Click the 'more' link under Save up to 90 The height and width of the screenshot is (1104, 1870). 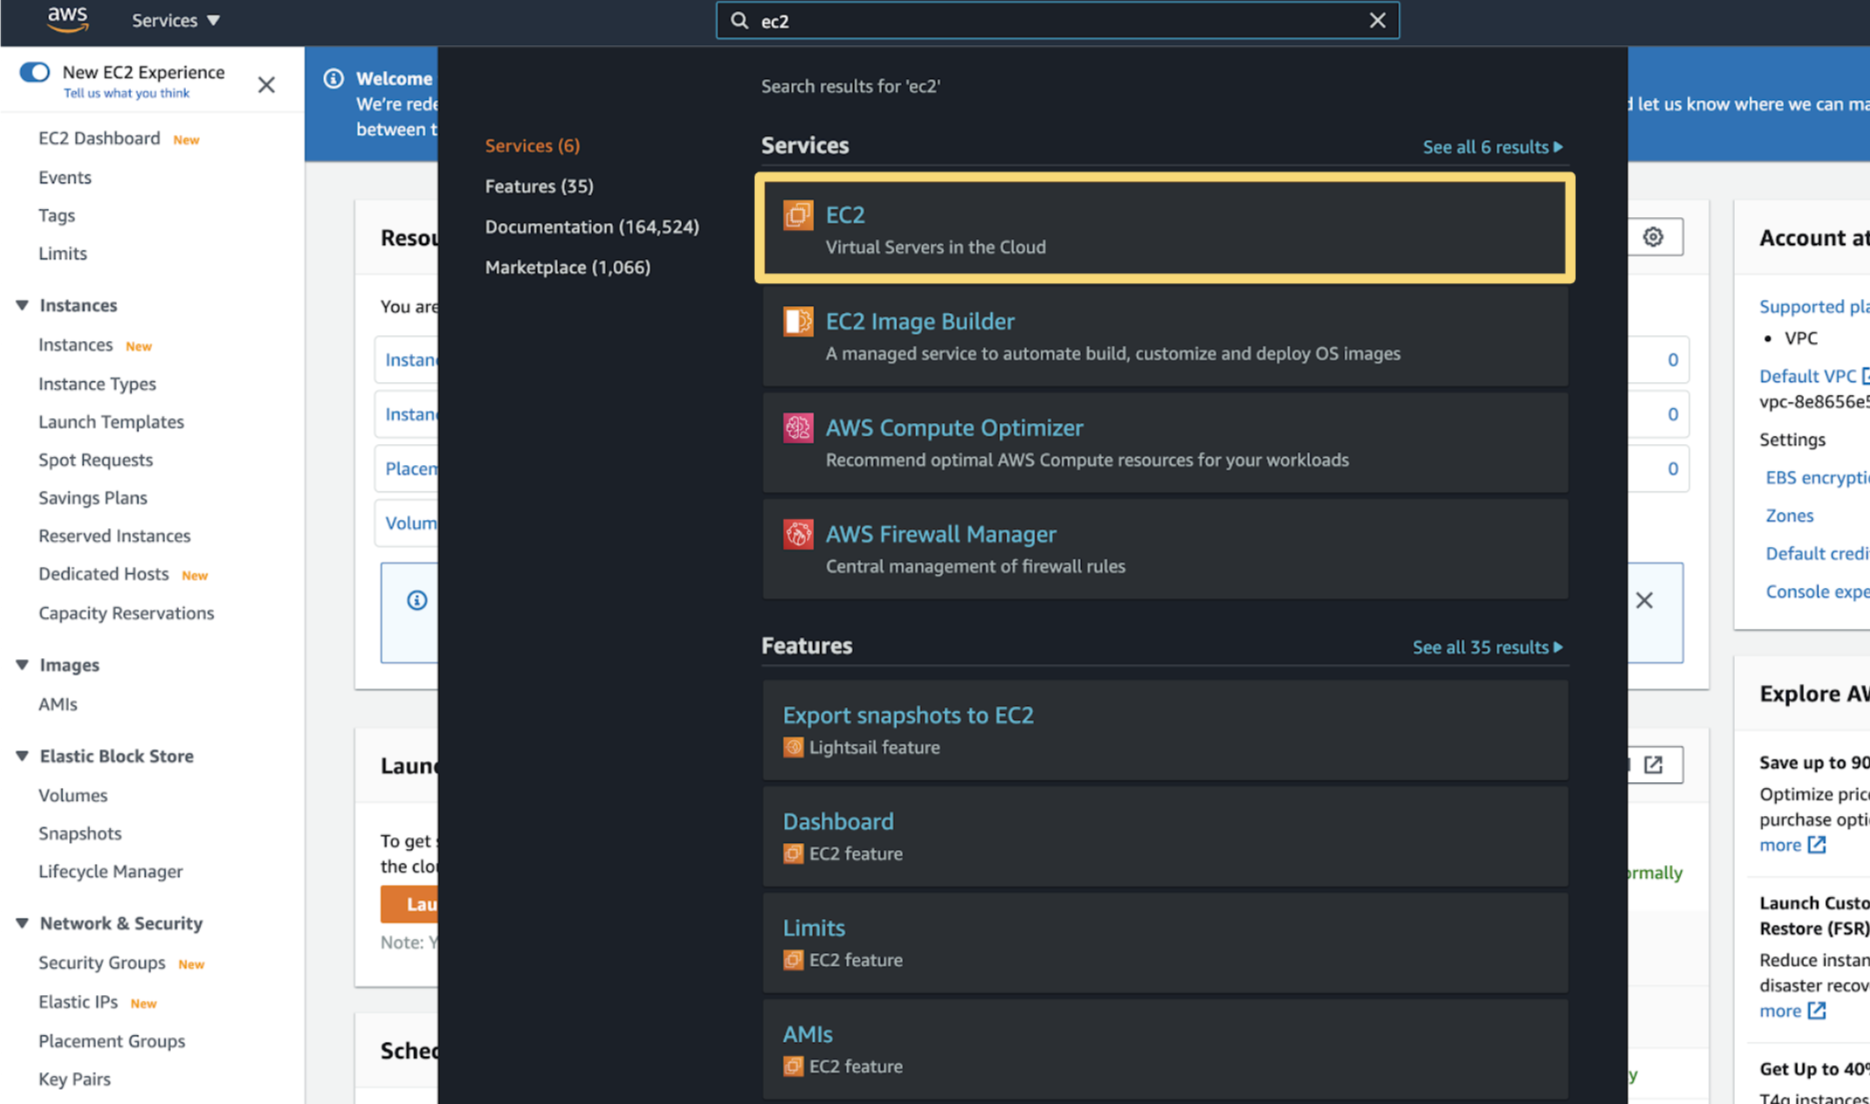[x=1792, y=845]
